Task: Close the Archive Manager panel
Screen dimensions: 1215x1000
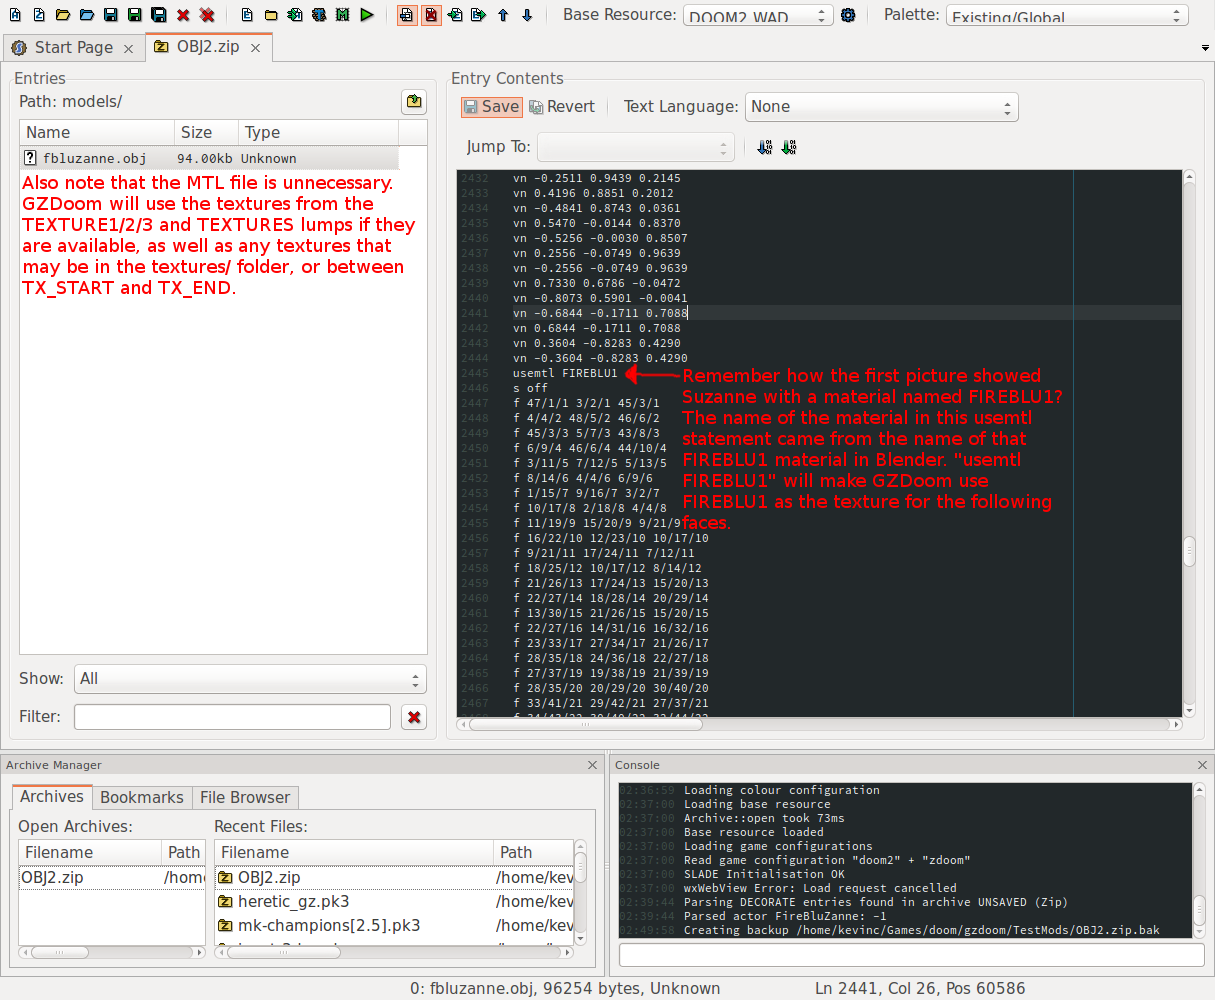Action: 592,765
